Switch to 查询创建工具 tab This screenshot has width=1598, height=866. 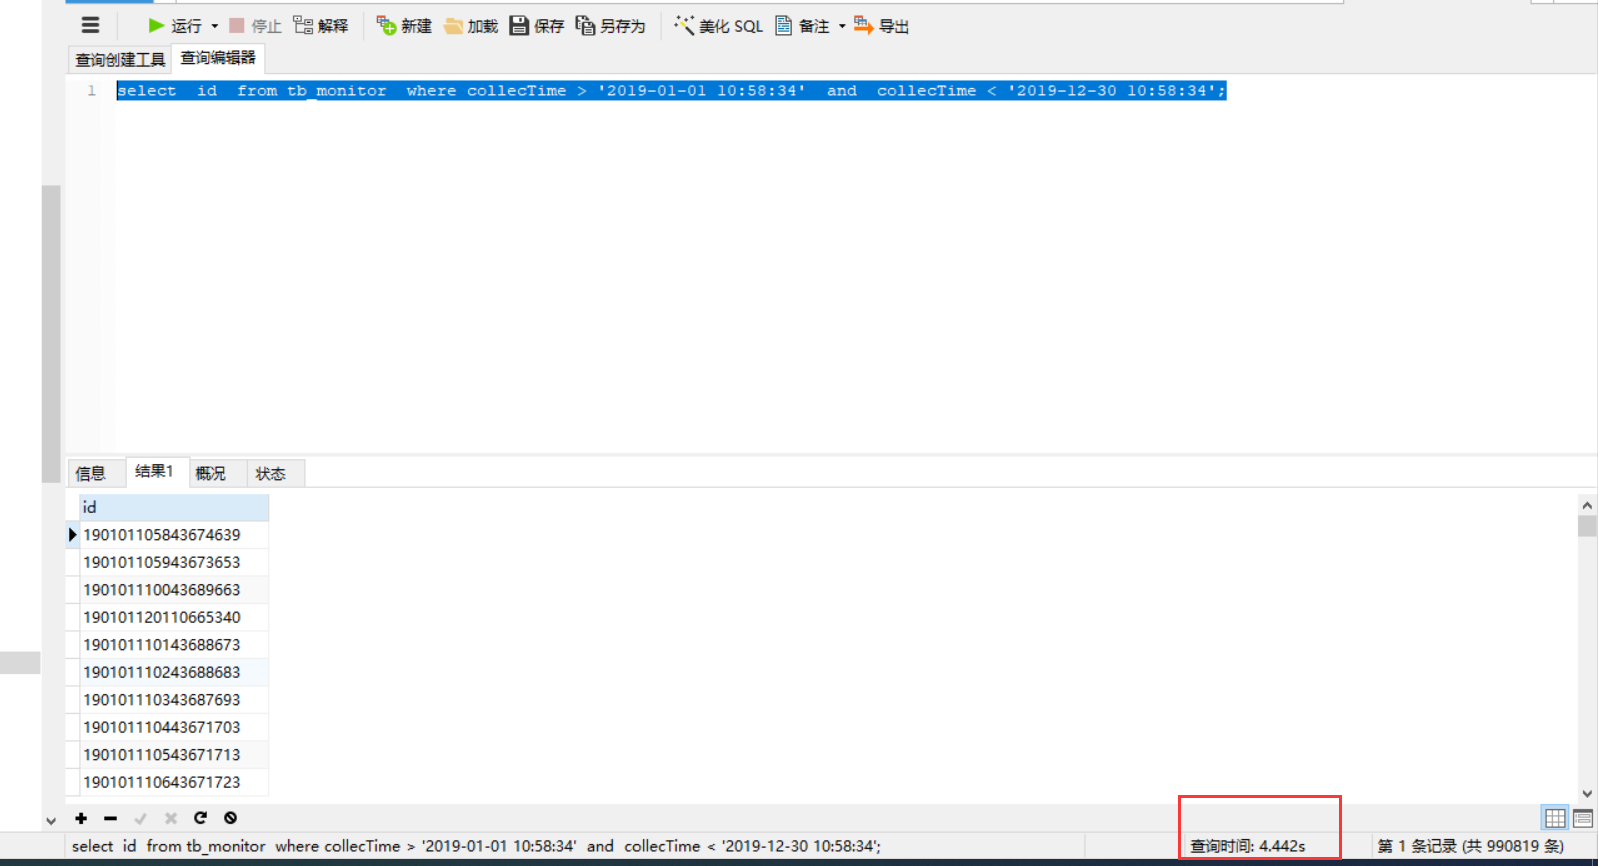(x=120, y=60)
